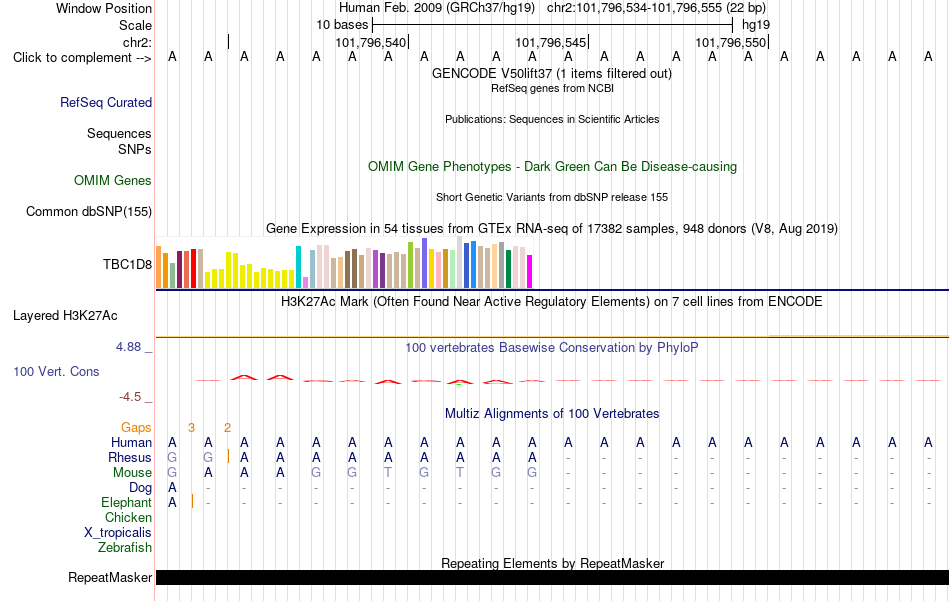950x601 pixels.
Task: Click the chr2:101,796,534-101,796,555 position title
Action: coord(656,8)
